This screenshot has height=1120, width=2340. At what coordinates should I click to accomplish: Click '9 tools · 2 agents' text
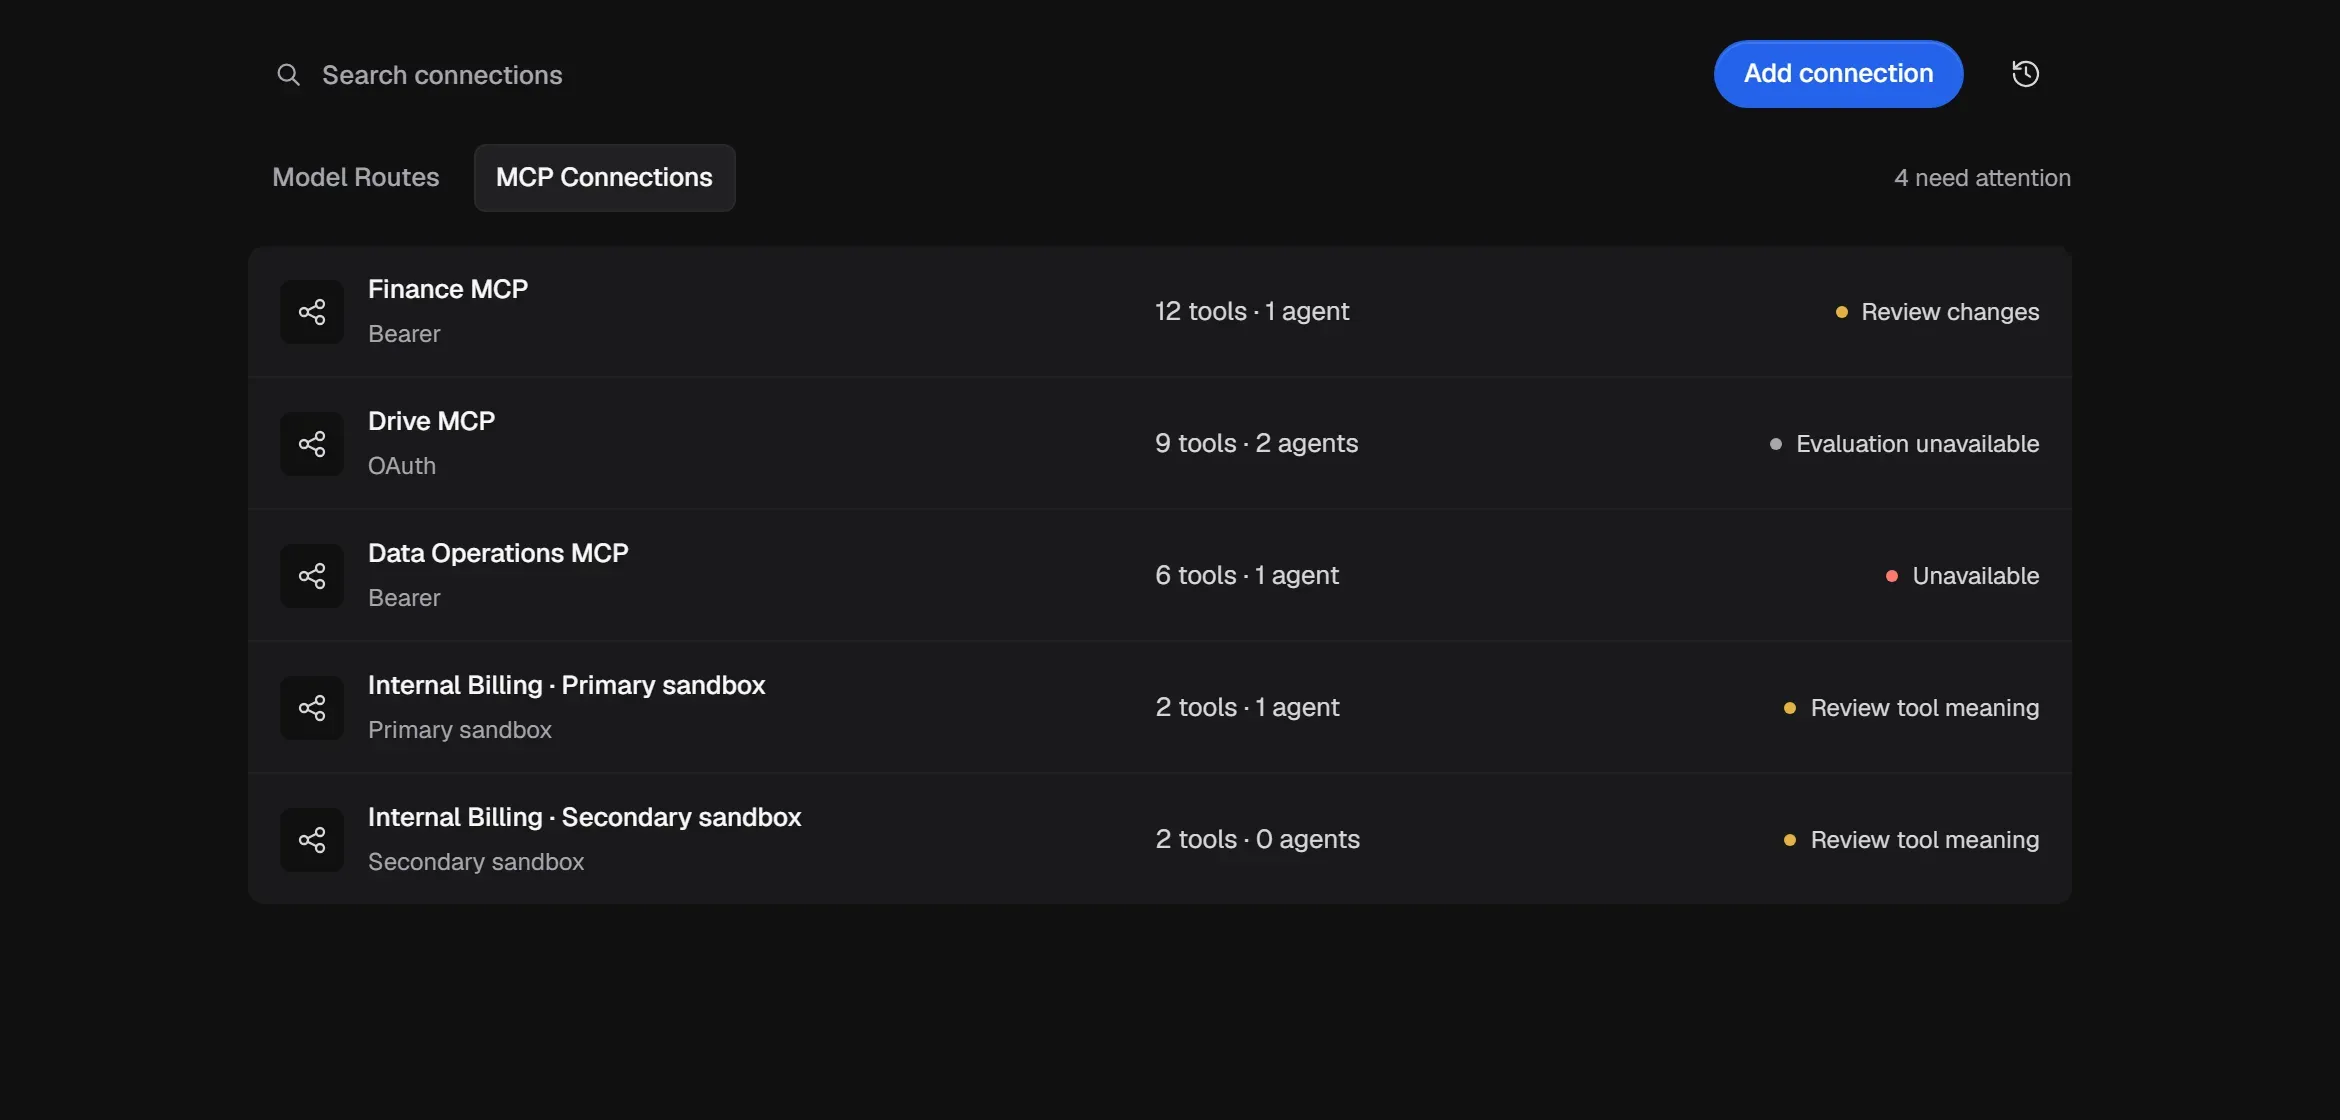click(1256, 444)
